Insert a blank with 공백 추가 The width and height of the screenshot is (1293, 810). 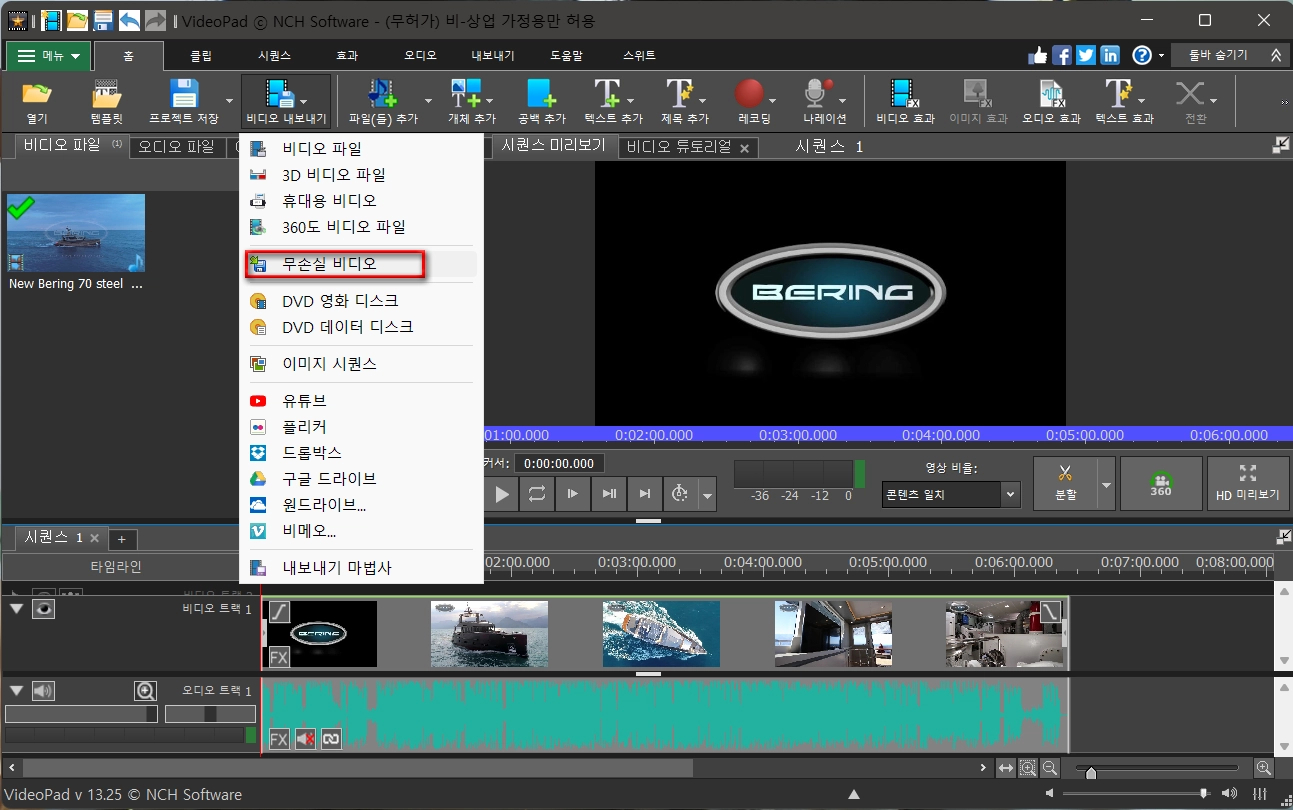click(541, 102)
